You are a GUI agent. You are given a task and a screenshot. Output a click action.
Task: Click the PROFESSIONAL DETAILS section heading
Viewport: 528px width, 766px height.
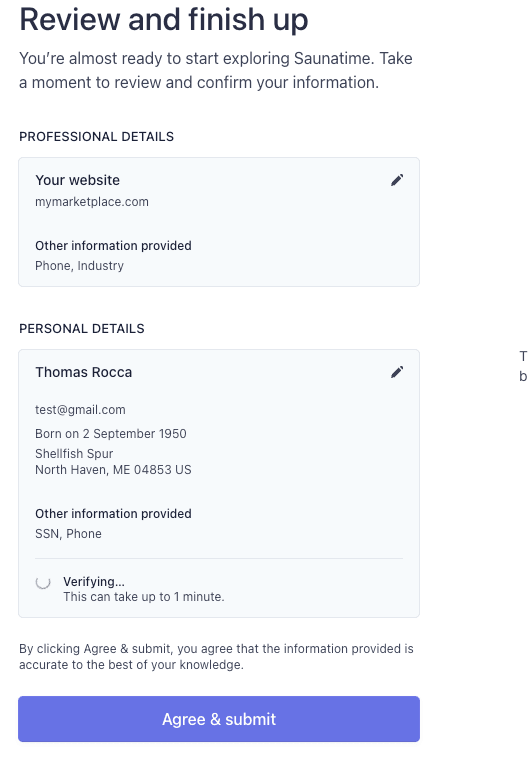tap(96, 137)
